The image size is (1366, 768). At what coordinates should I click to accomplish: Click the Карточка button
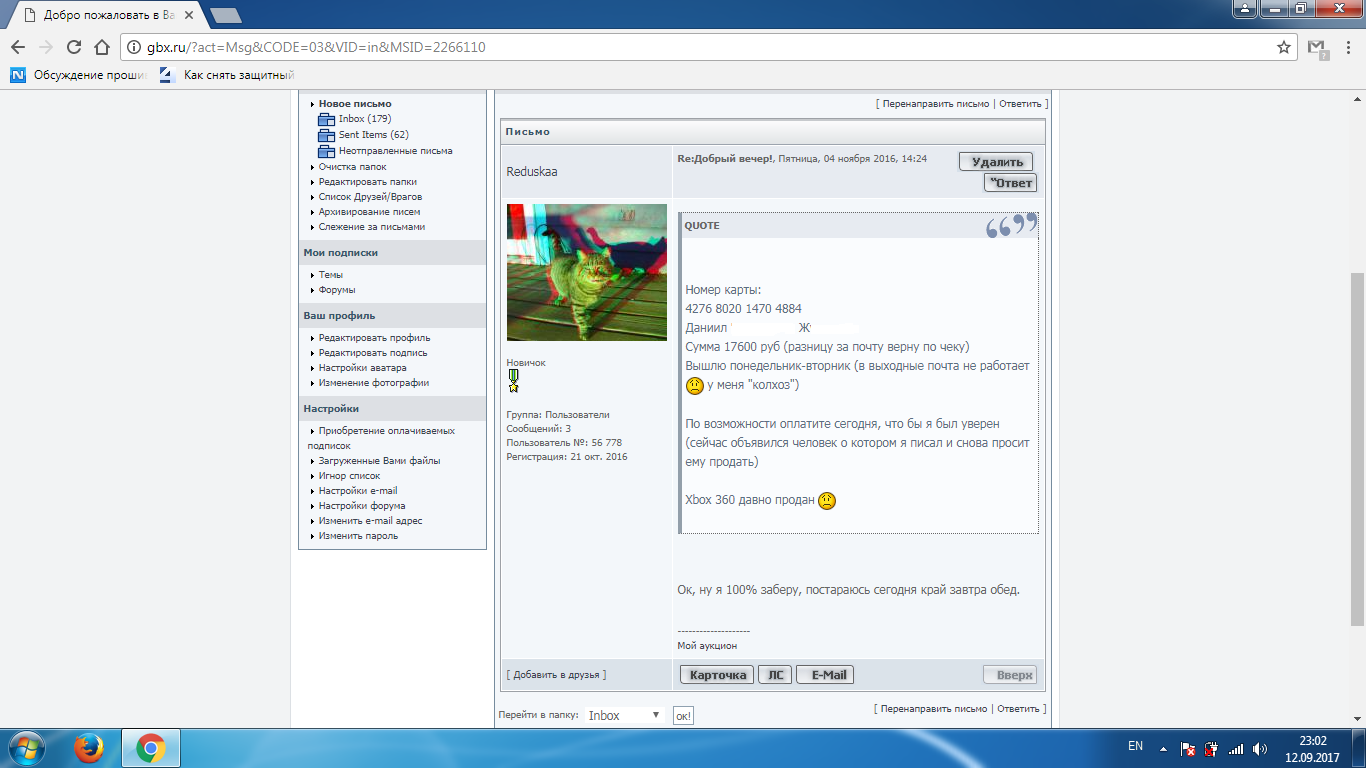pyautogui.click(x=717, y=675)
